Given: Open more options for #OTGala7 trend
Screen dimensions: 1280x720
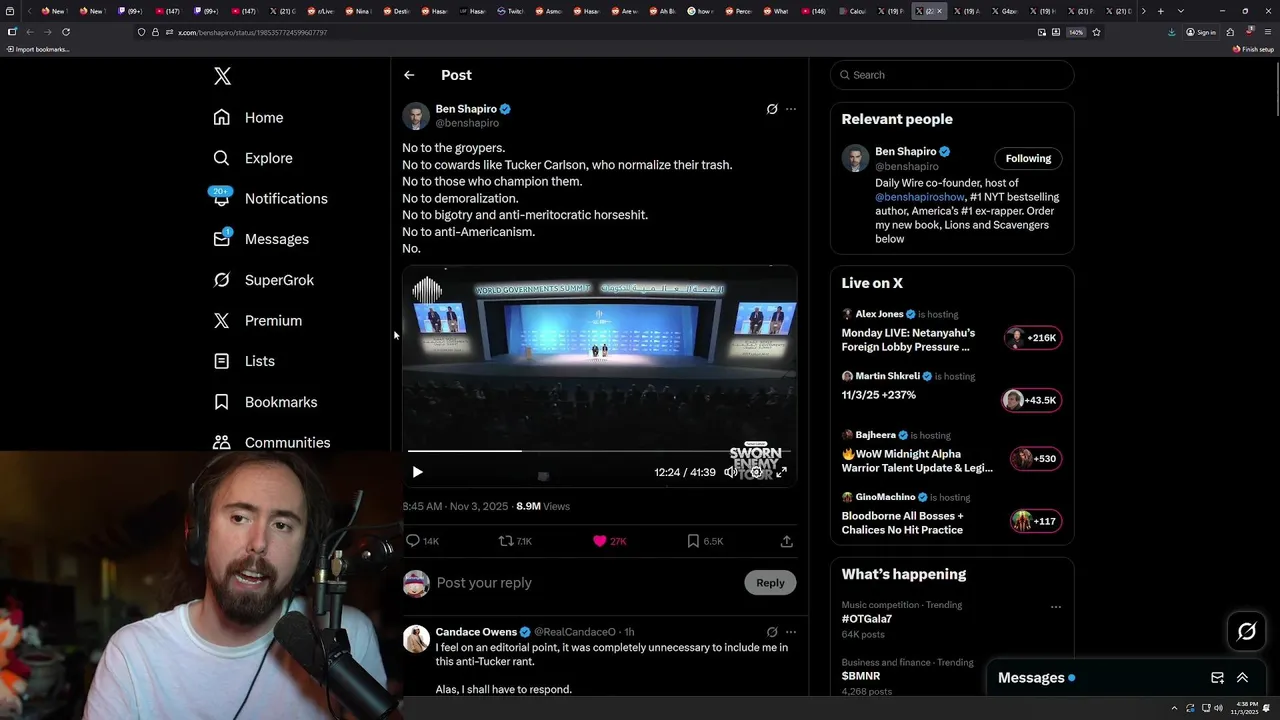Looking at the screenshot, I should [x=1056, y=606].
